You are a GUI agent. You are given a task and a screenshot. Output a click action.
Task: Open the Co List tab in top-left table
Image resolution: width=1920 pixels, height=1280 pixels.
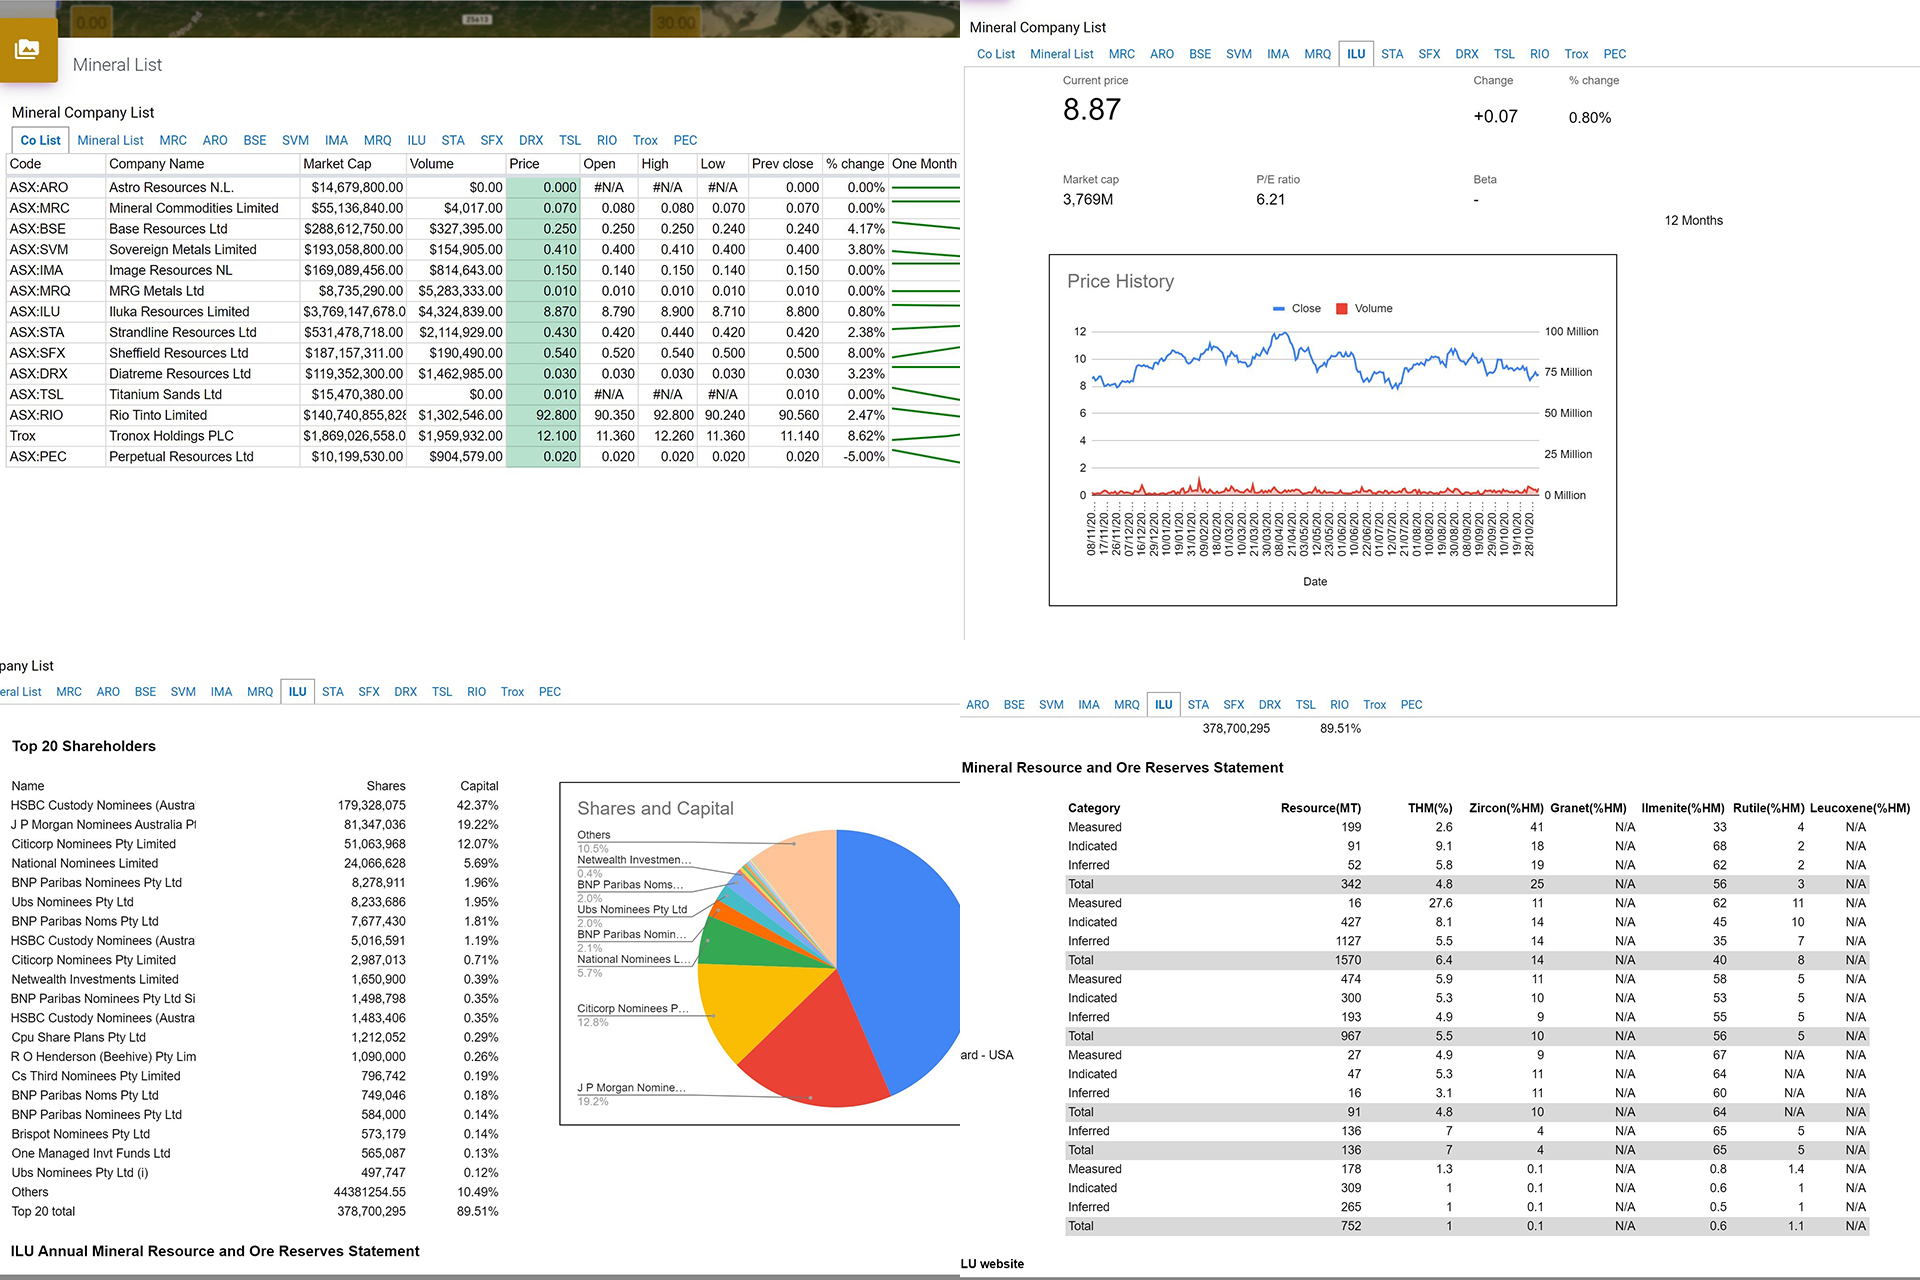tap(40, 141)
